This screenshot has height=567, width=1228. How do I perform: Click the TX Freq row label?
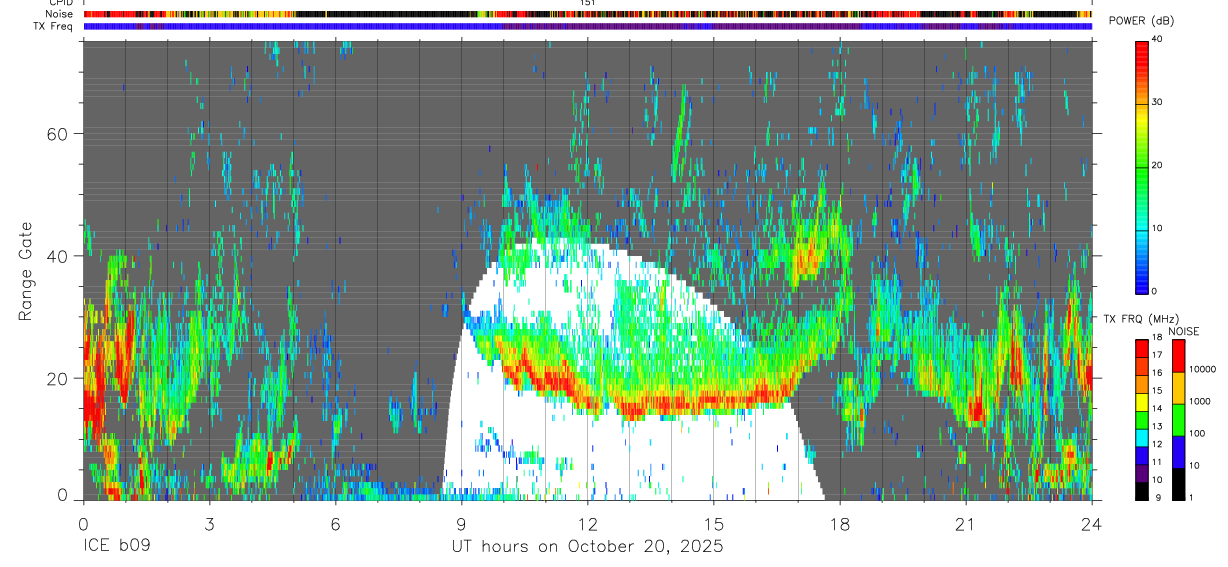click(52, 26)
